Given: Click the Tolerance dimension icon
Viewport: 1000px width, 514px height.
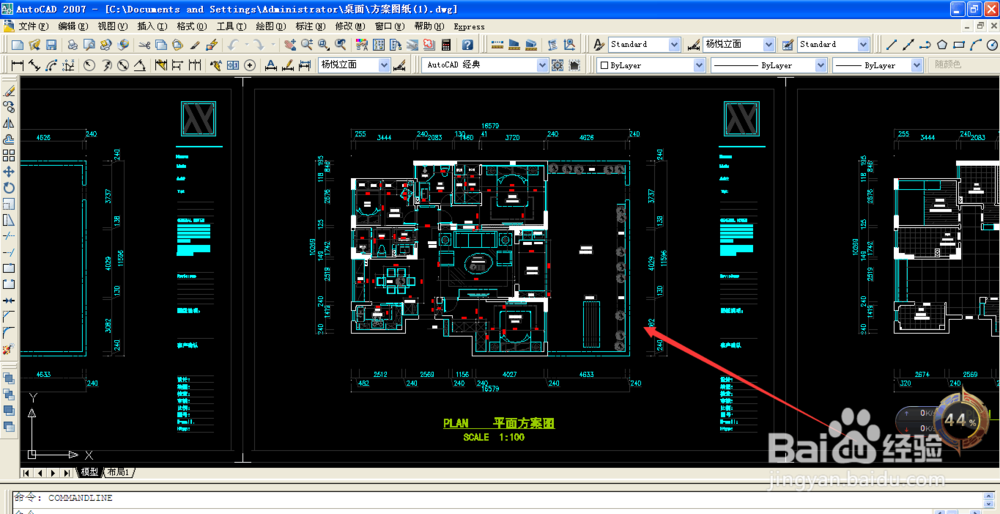Looking at the screenshot, I should click(233, 65).
